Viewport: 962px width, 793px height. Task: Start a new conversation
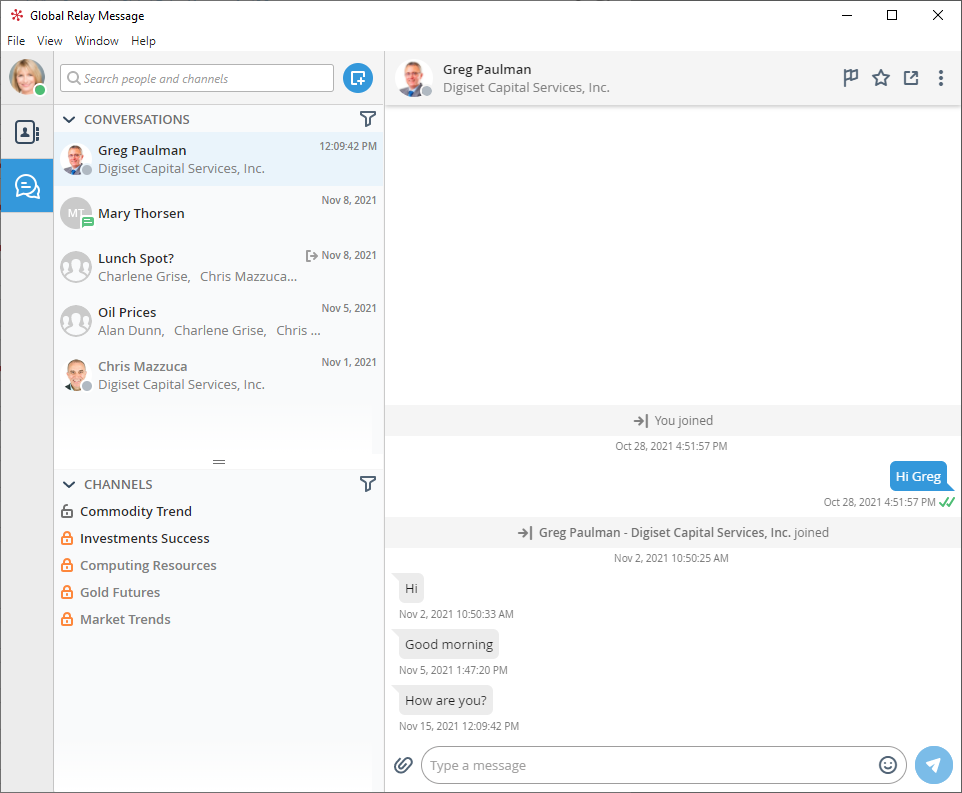(x=357, y=77)
